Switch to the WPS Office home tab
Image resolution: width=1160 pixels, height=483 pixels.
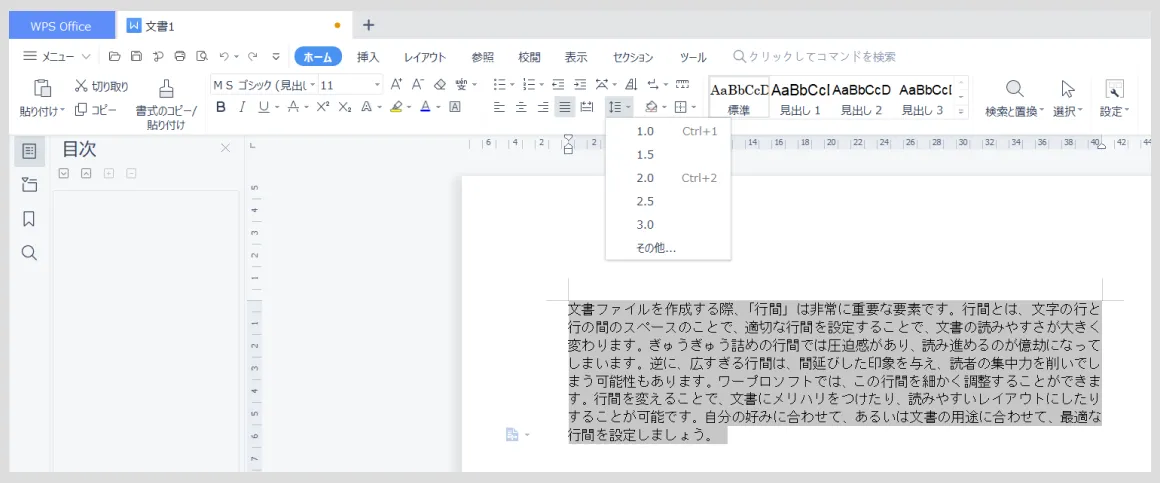61,26
